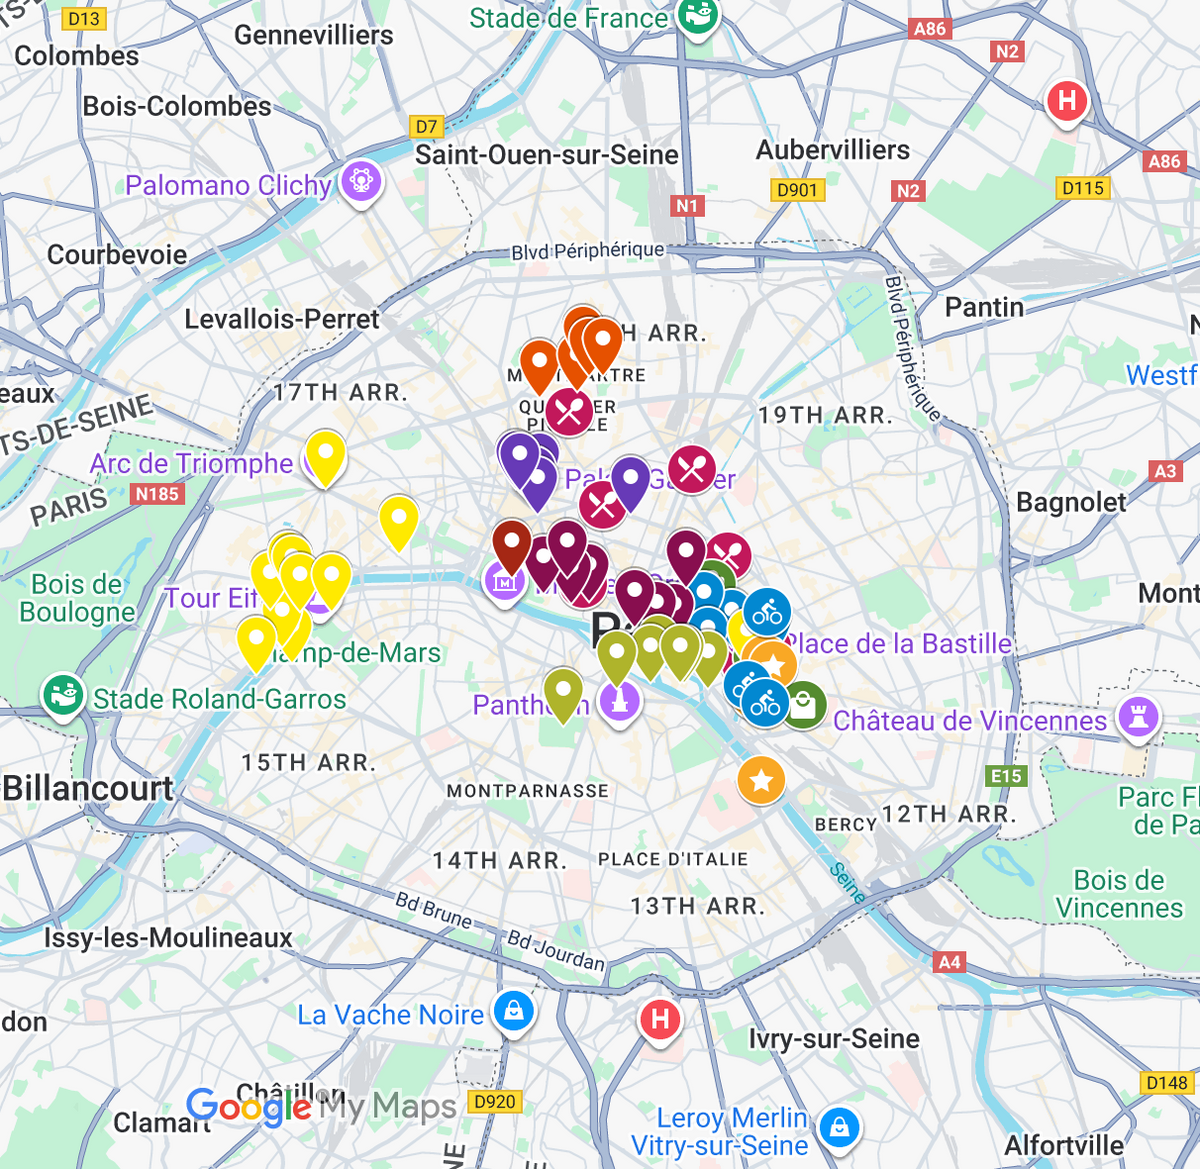Click the Bois de Boulogne park label

tap(77, 598)
